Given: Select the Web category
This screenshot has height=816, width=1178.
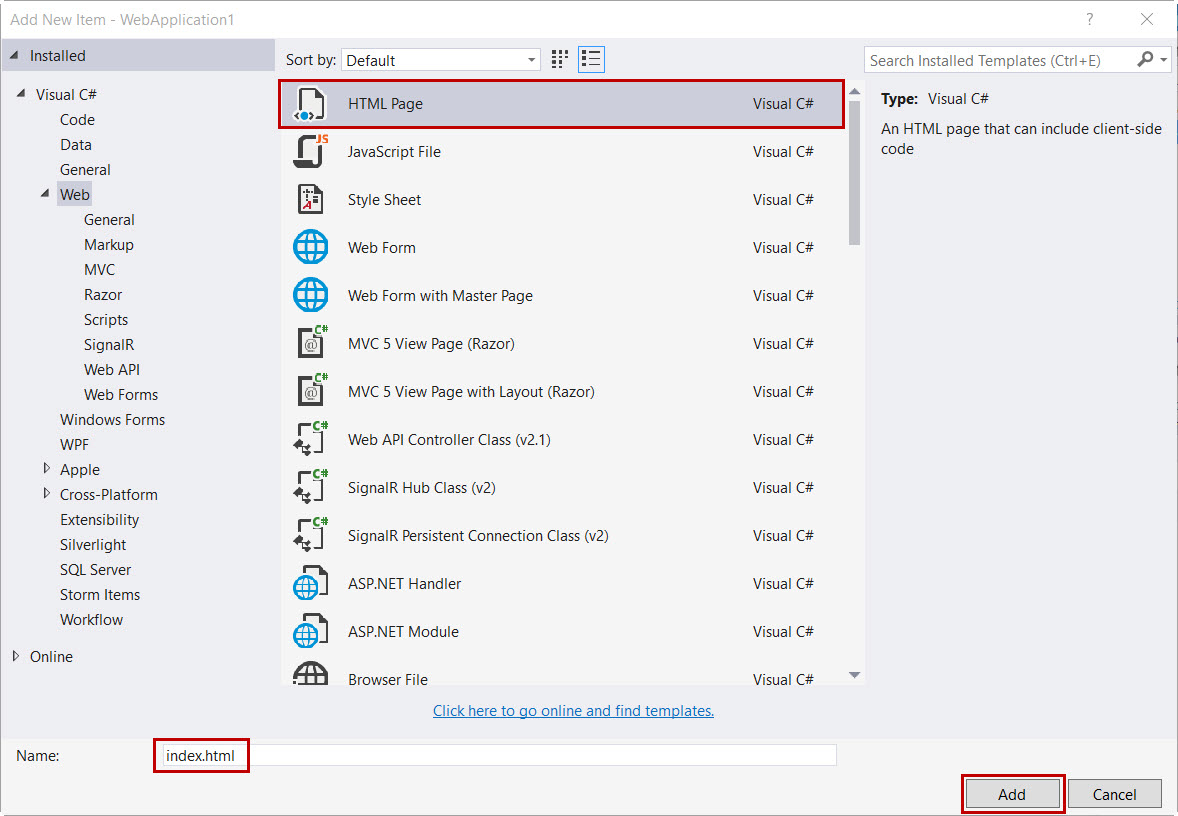Looking at the screenshot, I should 74,195.
